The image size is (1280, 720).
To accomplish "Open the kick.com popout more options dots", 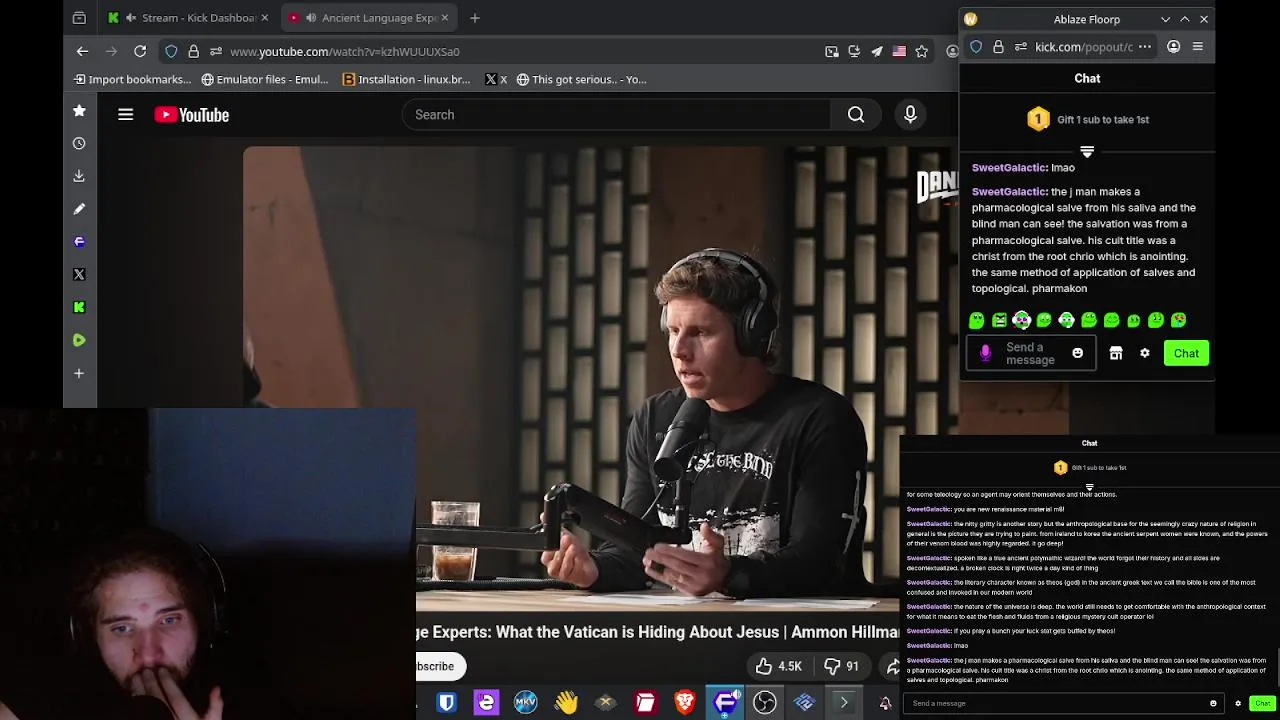I will [x=1145, y=47].
